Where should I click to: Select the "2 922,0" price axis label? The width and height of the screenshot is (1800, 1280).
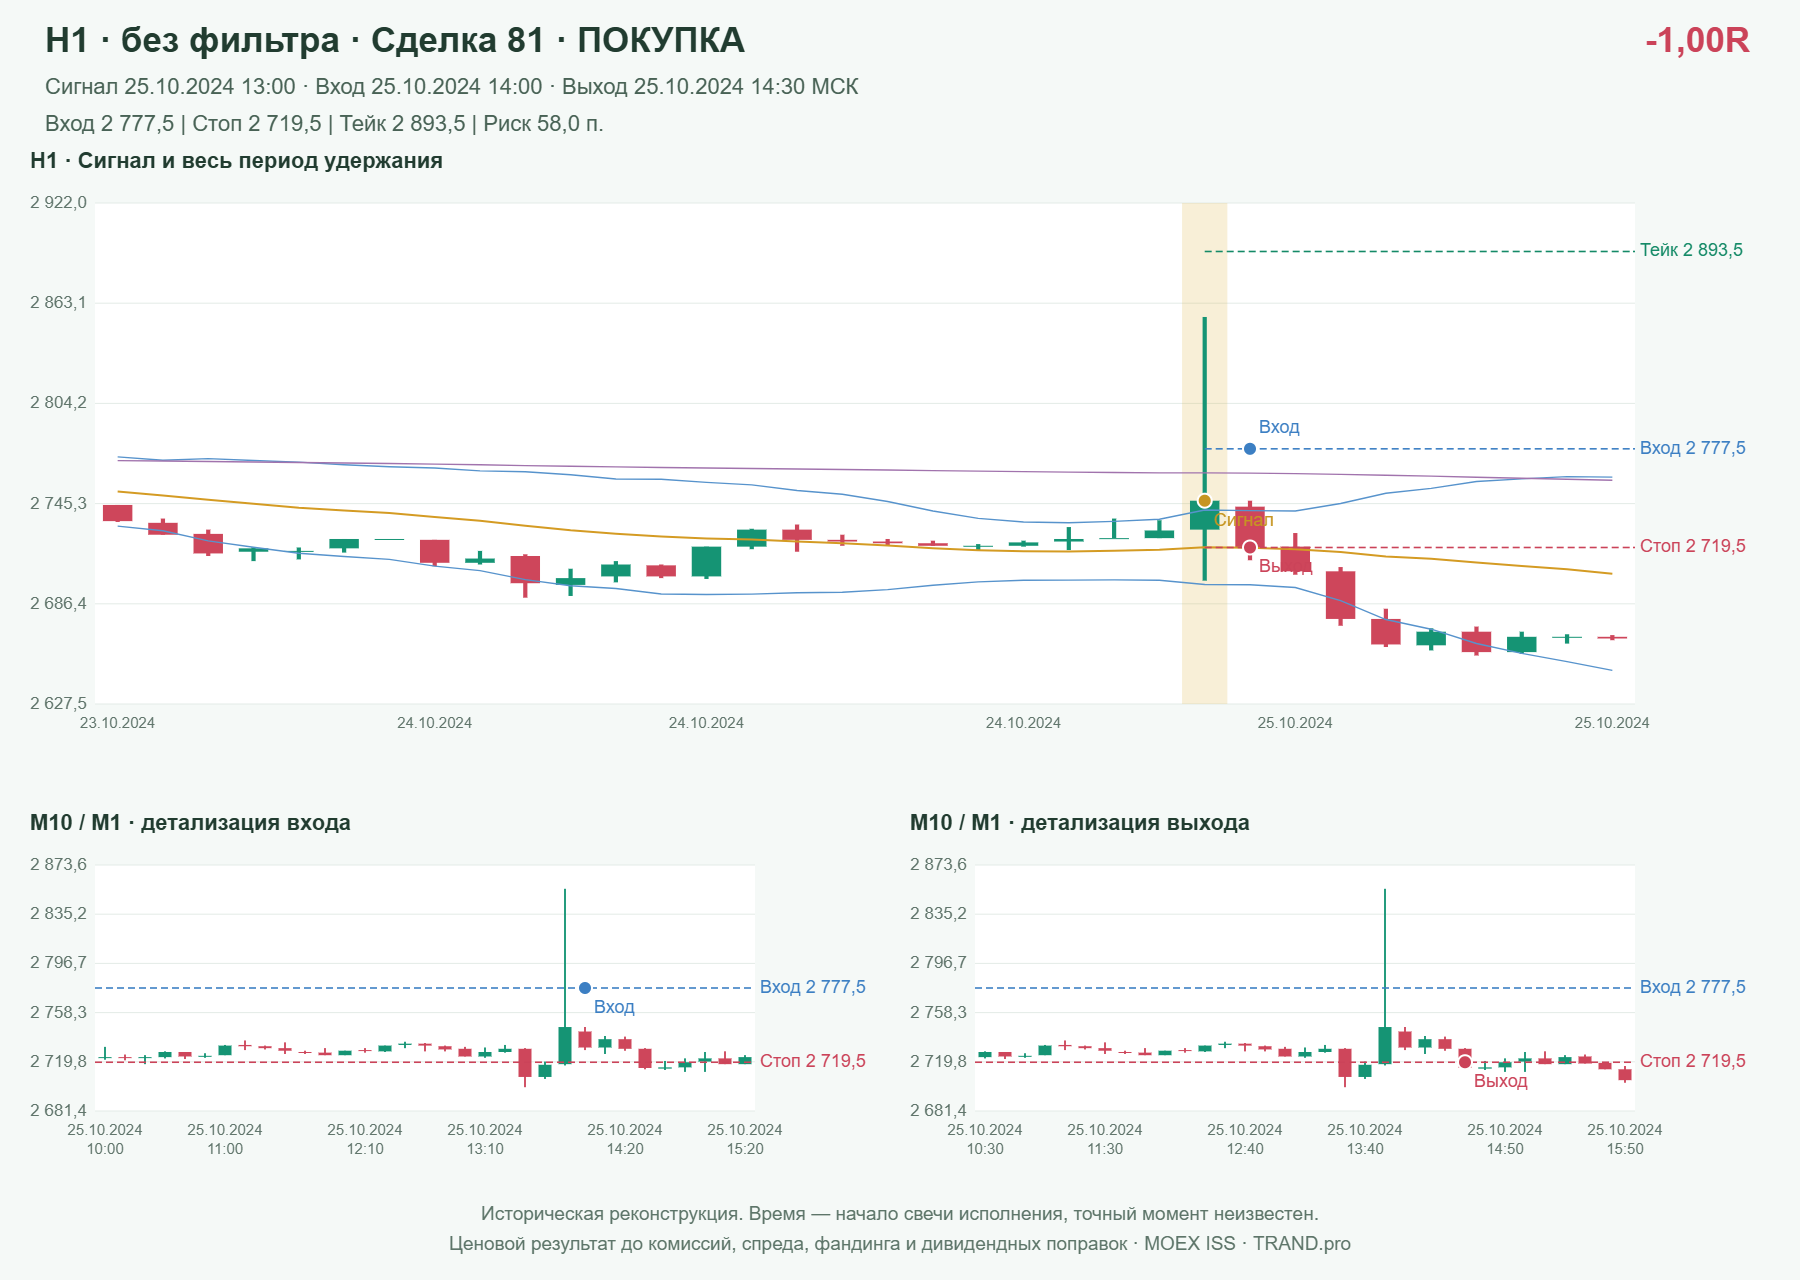58,203
